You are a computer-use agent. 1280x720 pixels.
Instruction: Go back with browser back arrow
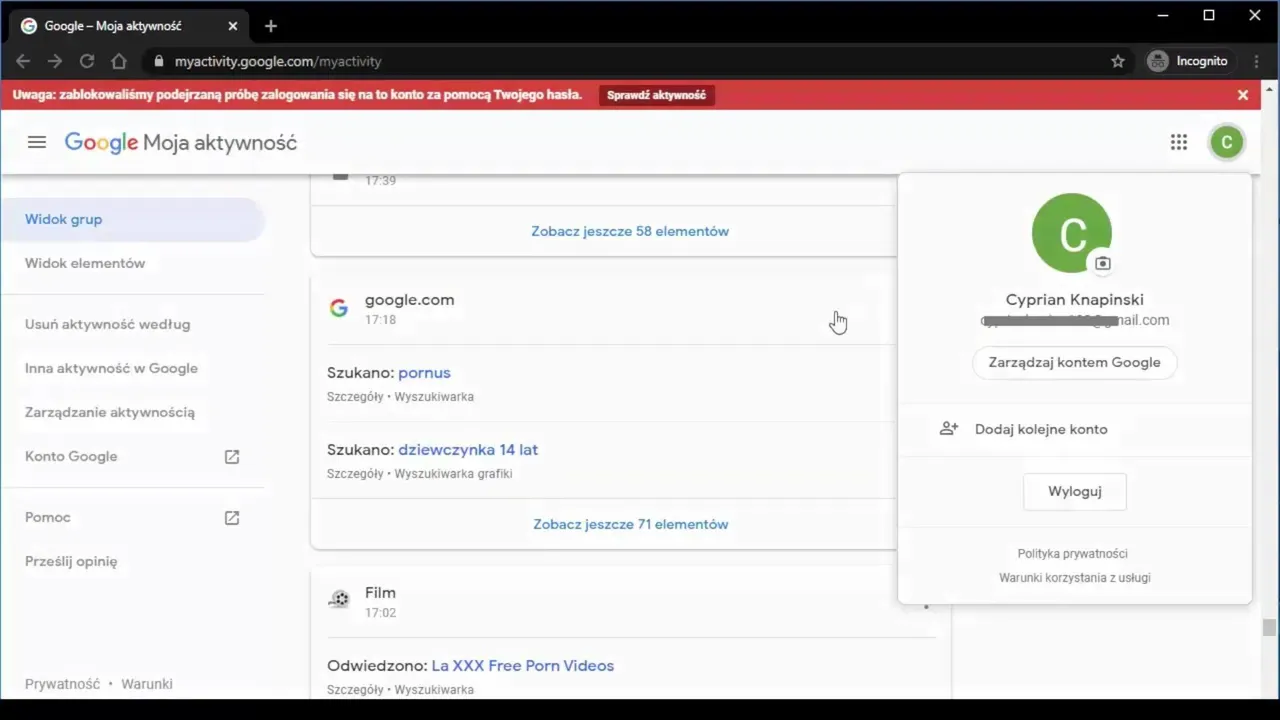tap(23, 61)
